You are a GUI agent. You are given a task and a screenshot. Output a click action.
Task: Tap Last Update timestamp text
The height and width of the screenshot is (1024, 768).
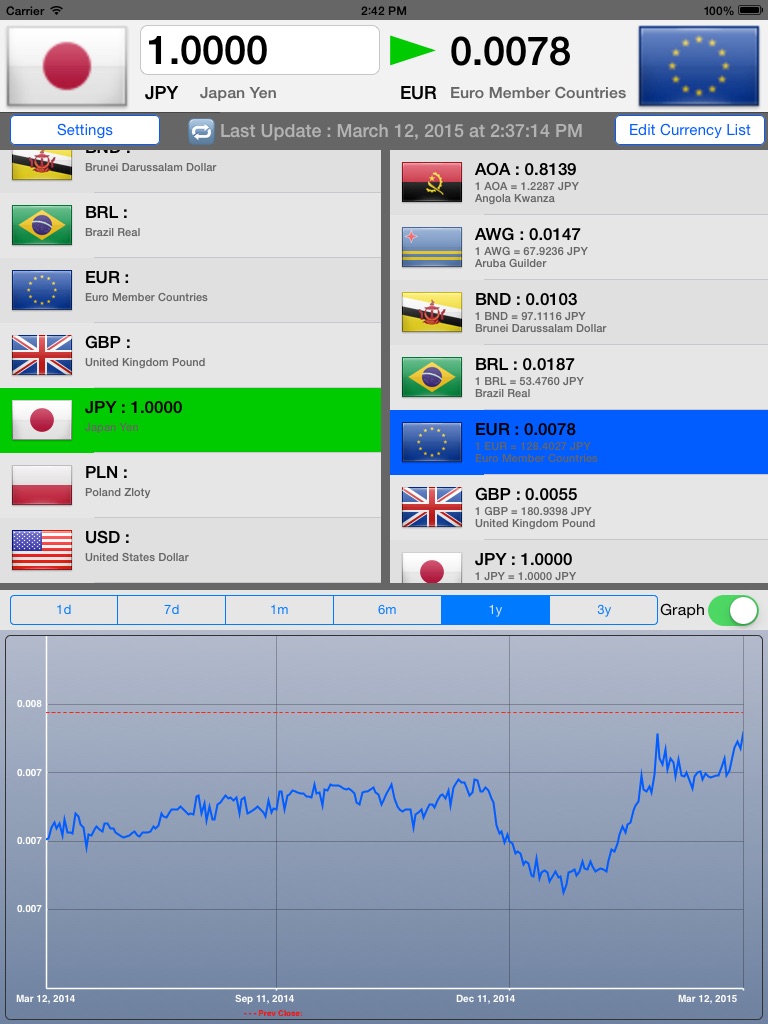(401, 131)
